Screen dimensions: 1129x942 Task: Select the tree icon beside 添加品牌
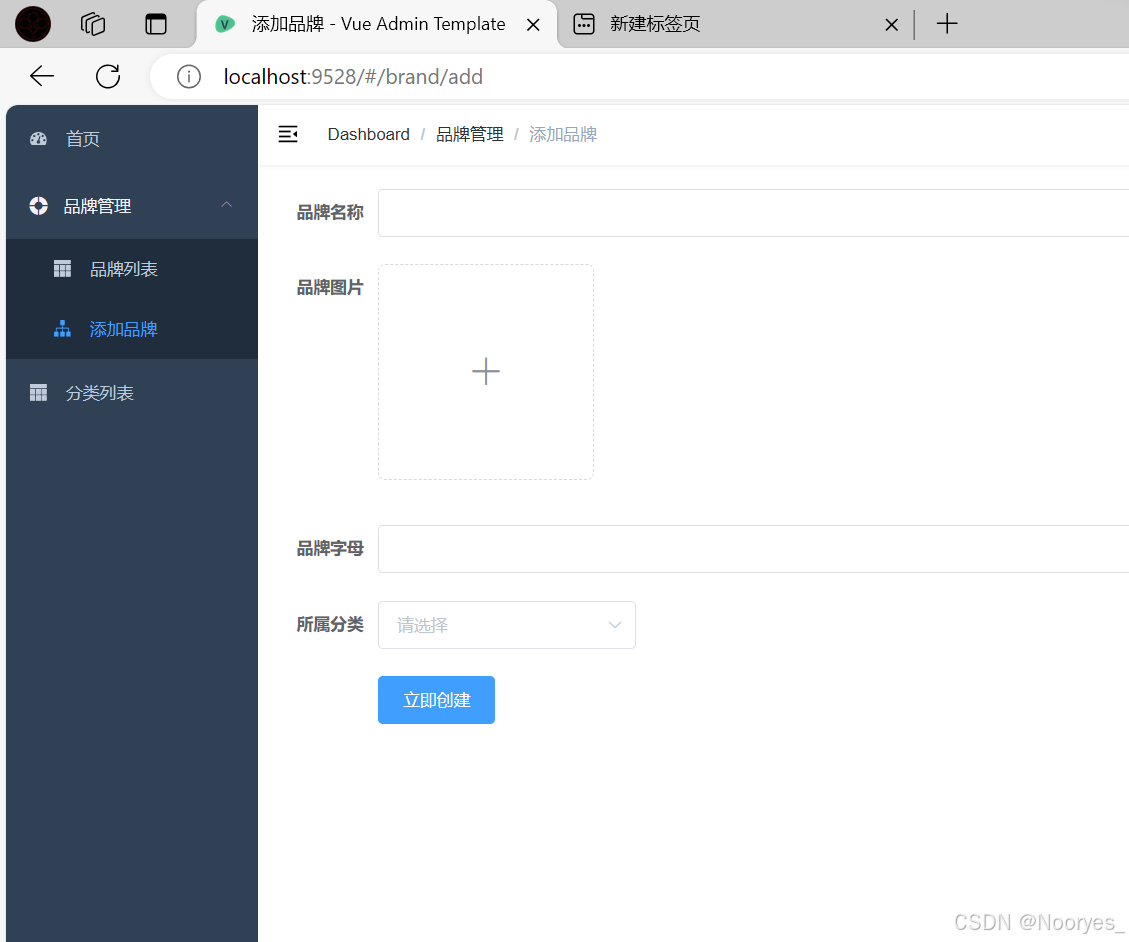pyautogui.click(x=61, y=329)
